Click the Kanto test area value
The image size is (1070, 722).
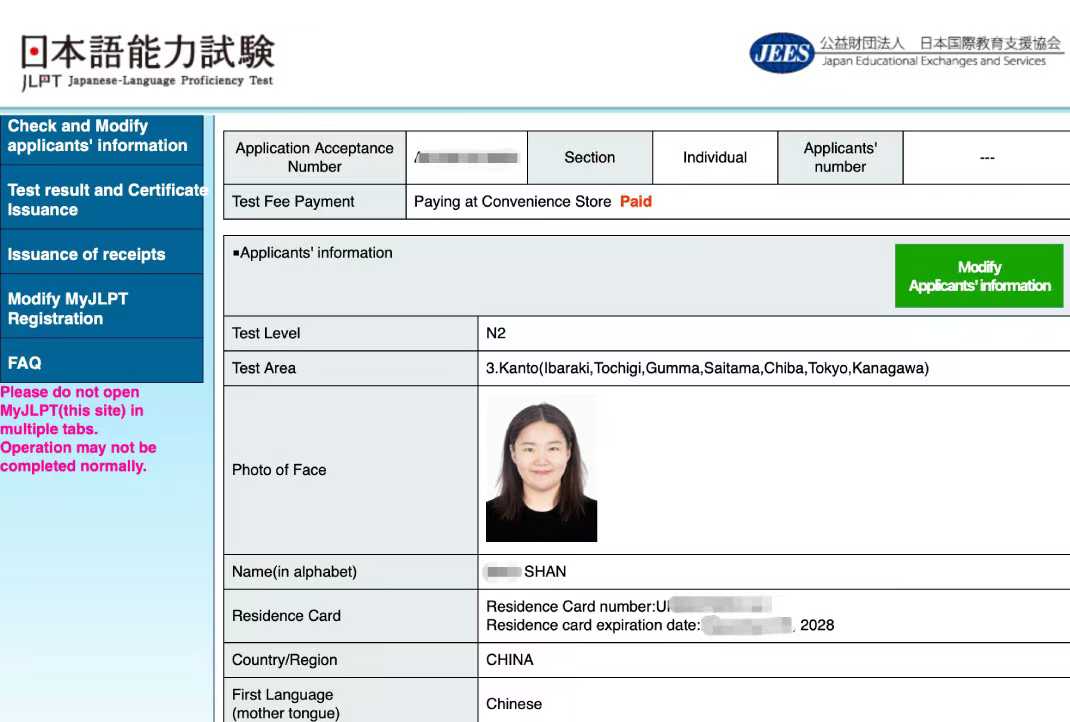[x=707, y=369]
